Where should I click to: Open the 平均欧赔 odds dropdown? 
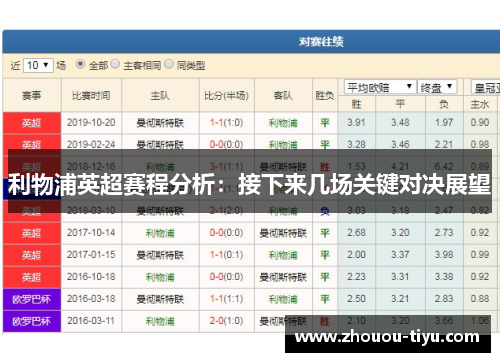pyautogui.click(x=380, y=87)
